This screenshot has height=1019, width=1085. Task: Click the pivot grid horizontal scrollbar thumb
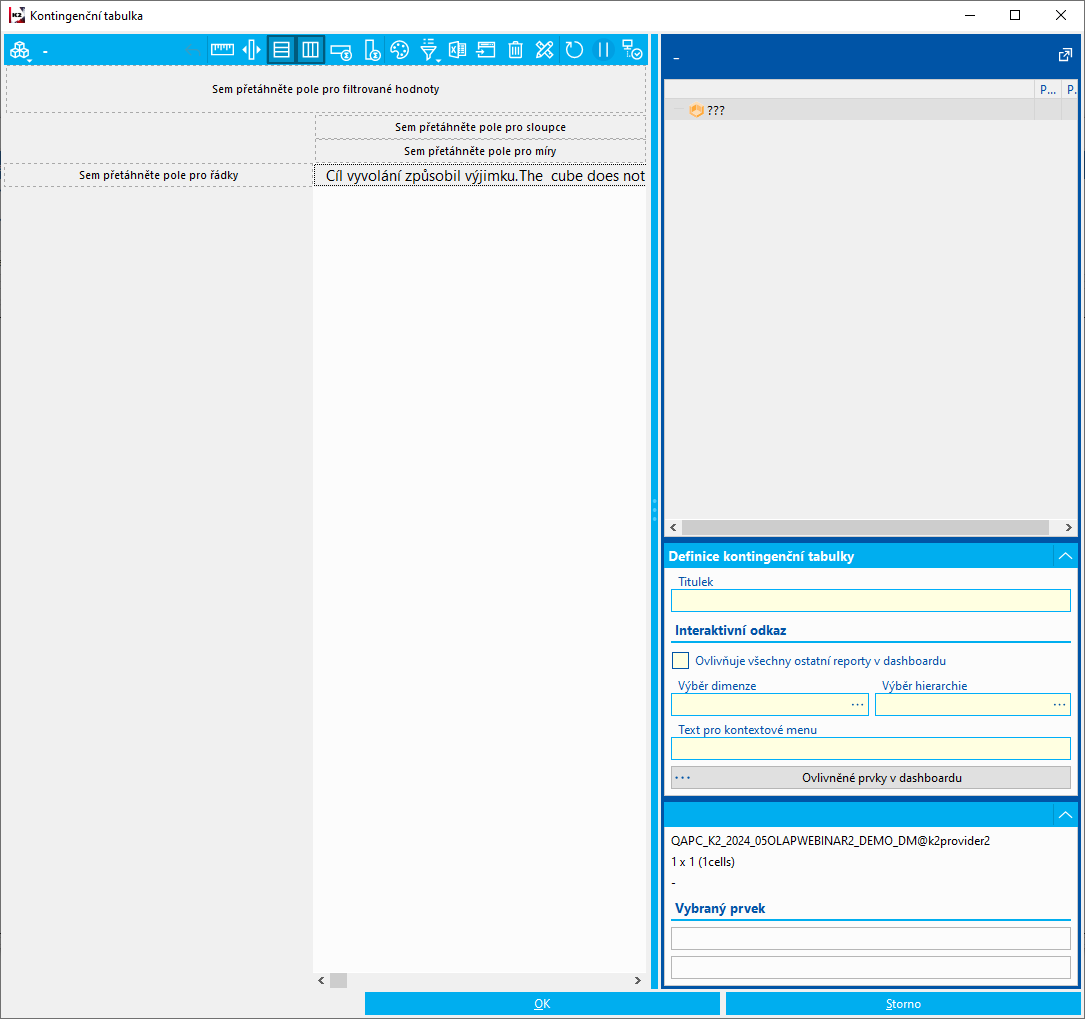tap(338, 980)
